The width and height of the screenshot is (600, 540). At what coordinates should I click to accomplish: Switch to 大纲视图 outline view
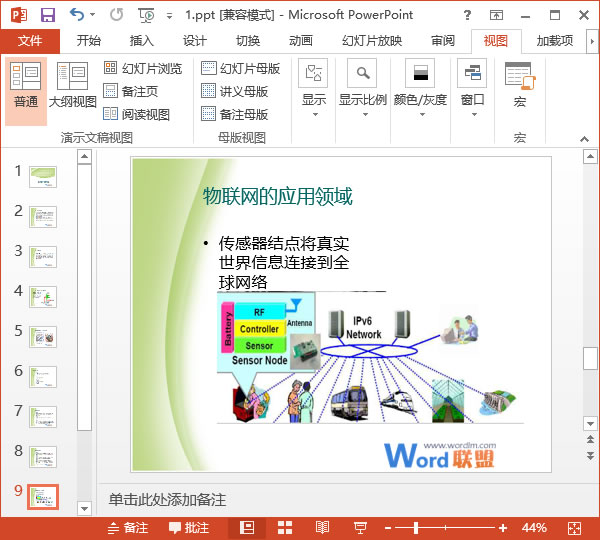(72, 86)
